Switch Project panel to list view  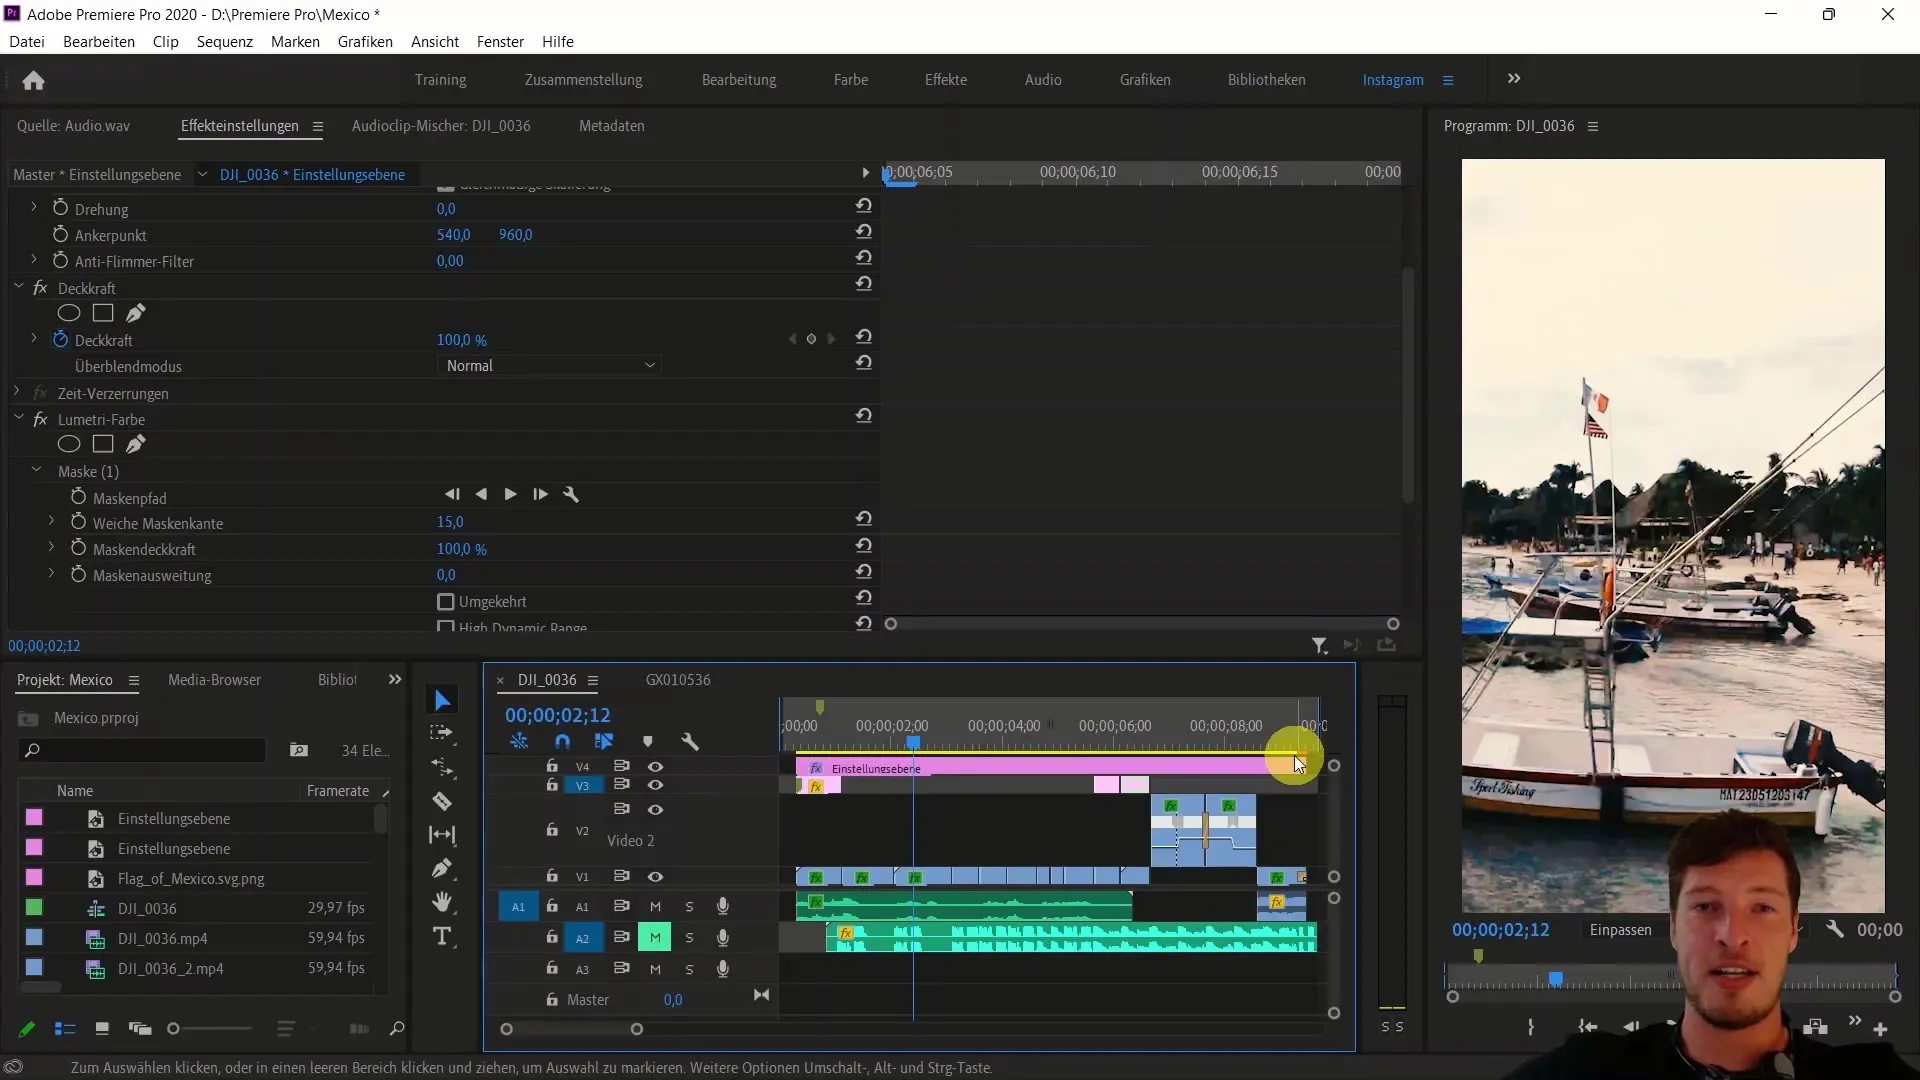tap(65, 1028)
